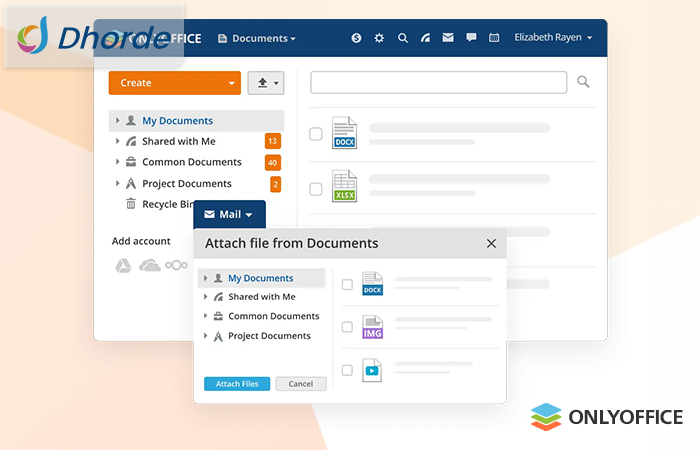Select the IMG file checkbox in dialog
This screenshot has height=450, width=700.
coord(347,327)
